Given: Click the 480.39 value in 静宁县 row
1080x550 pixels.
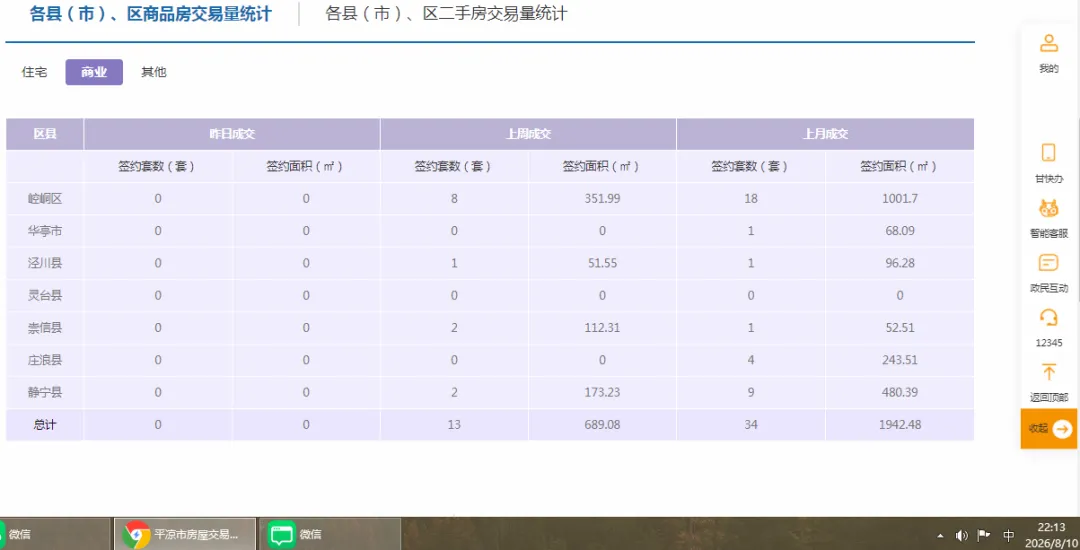Looking at the screenshot, I should [x=900, y=392].
